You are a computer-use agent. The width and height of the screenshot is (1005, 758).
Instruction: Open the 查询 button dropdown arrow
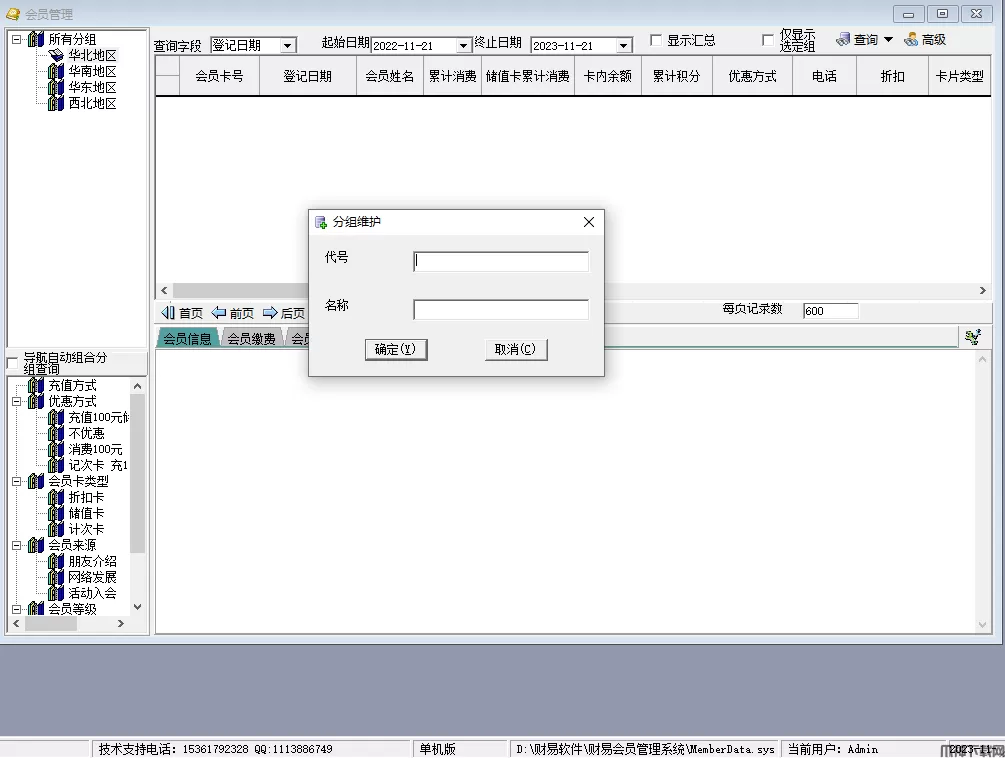888,40
